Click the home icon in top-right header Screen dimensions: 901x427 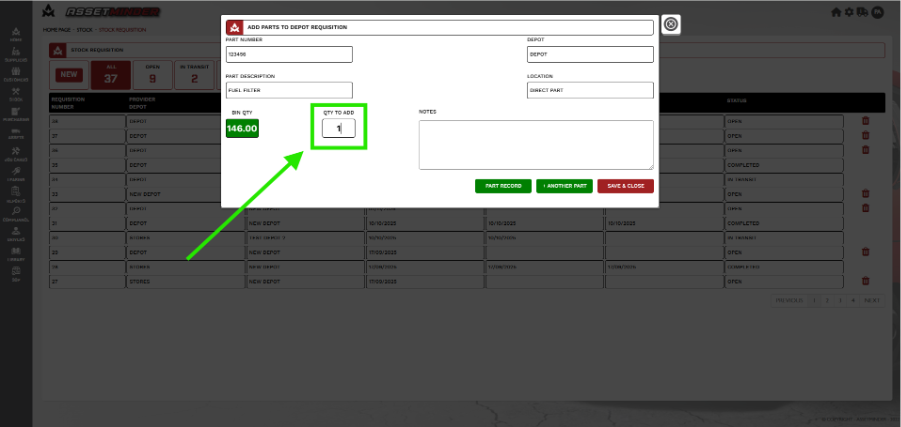(836, 12)
